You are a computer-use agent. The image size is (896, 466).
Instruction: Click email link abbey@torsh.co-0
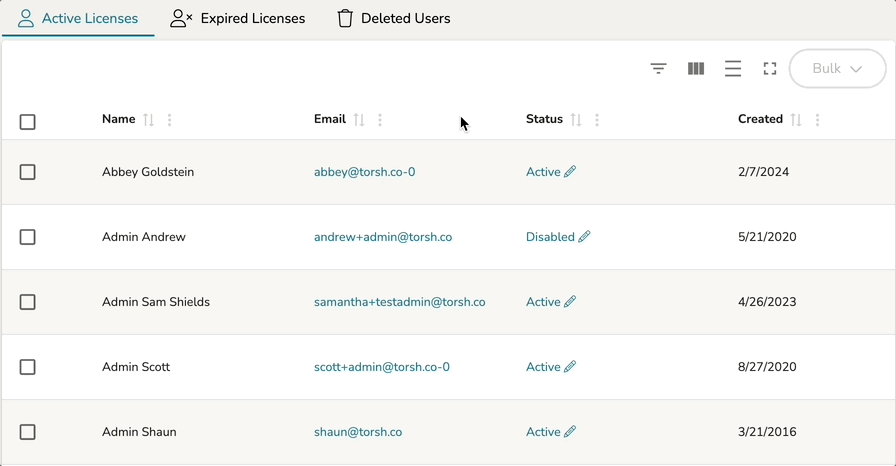coord(364,172)
